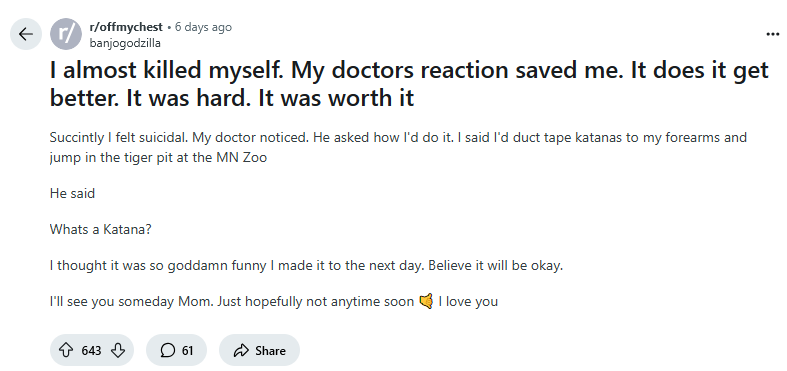Click the post title beginning 'I almost killed myself'
This screenshot has width=787, height=371.
(409, 83)
